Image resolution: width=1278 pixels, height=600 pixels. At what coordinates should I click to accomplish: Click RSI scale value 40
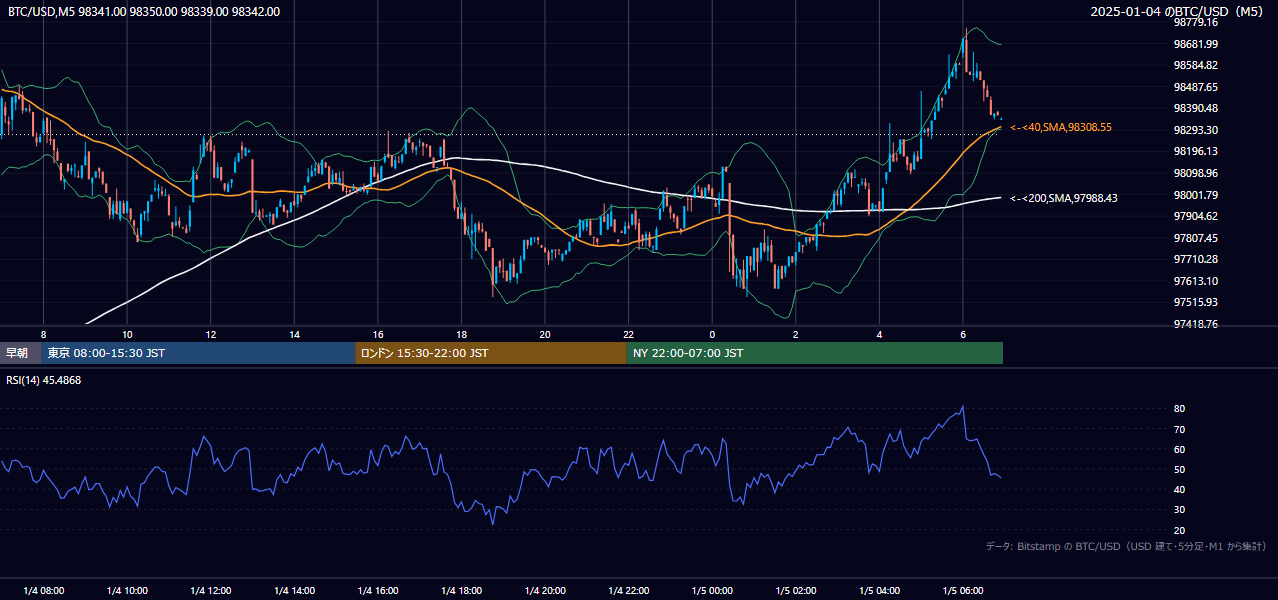pyautogui.click(x=1180, y=489)
